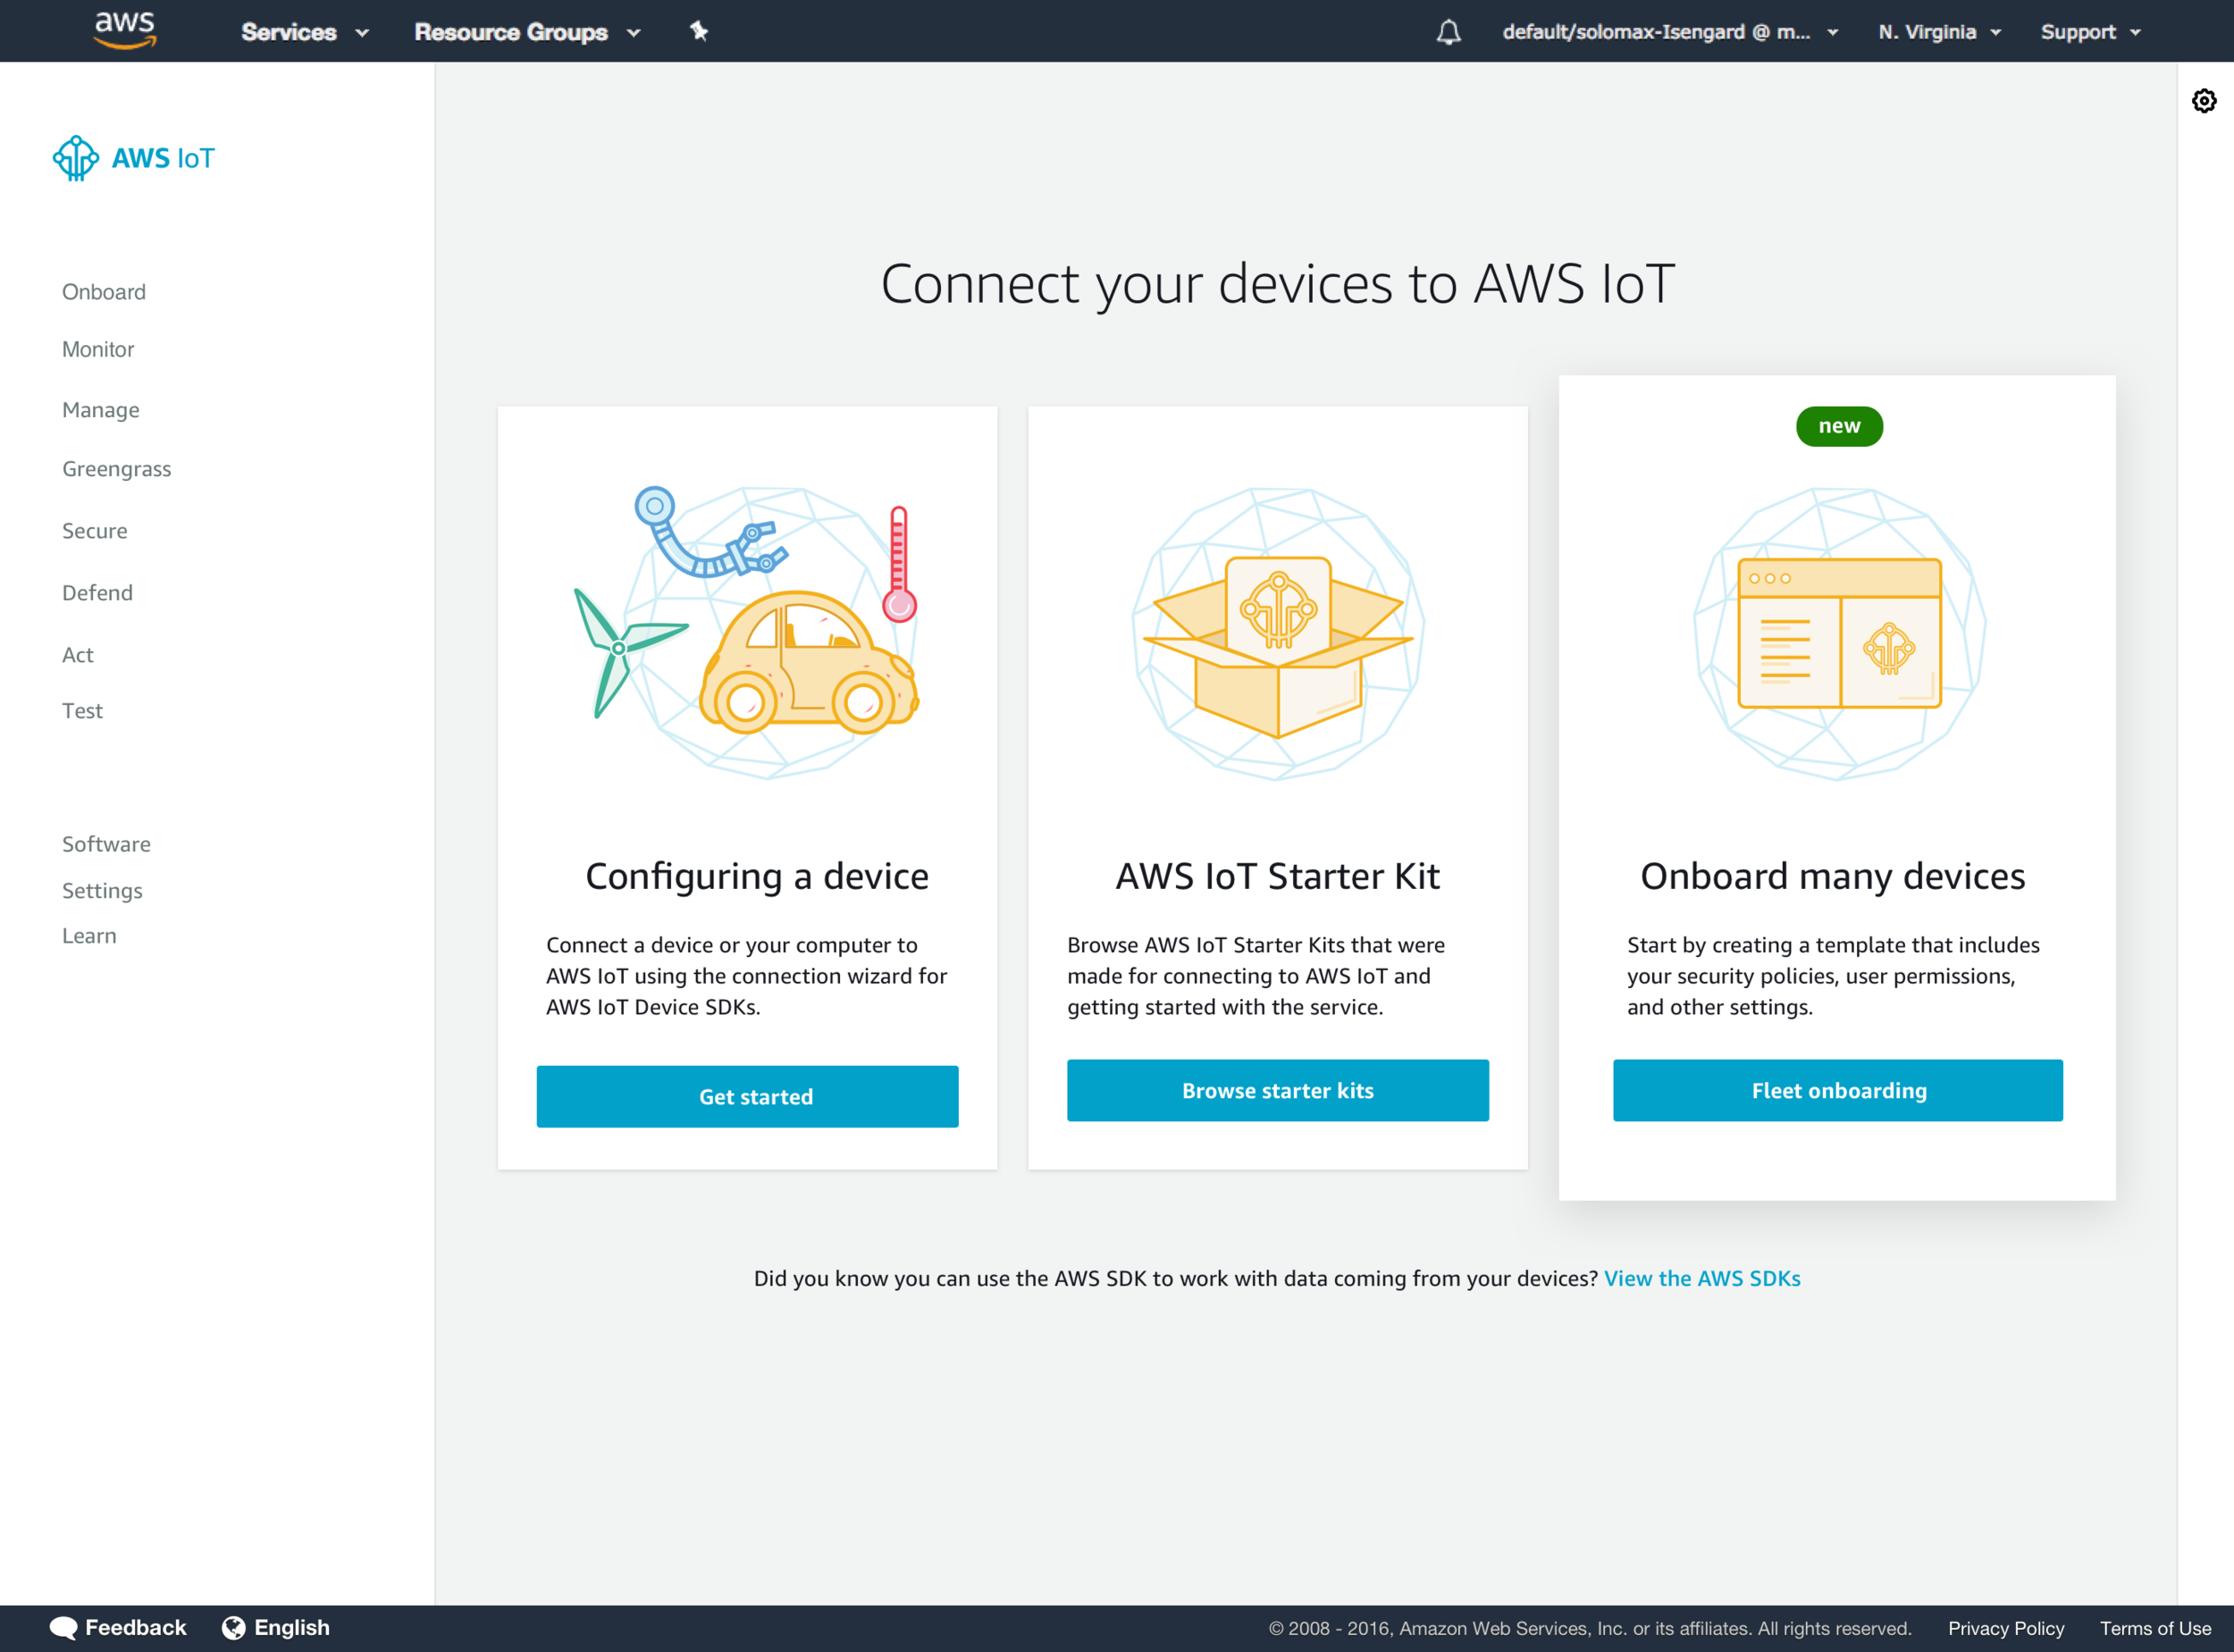Expand the Services dropdown
2234x1652 pixels.
305,32
